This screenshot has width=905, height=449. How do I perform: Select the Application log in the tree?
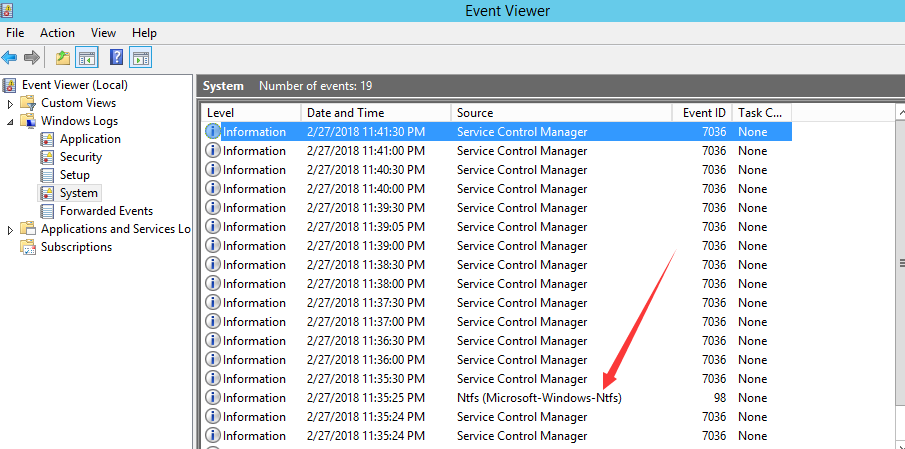click(x=90, y=139)
